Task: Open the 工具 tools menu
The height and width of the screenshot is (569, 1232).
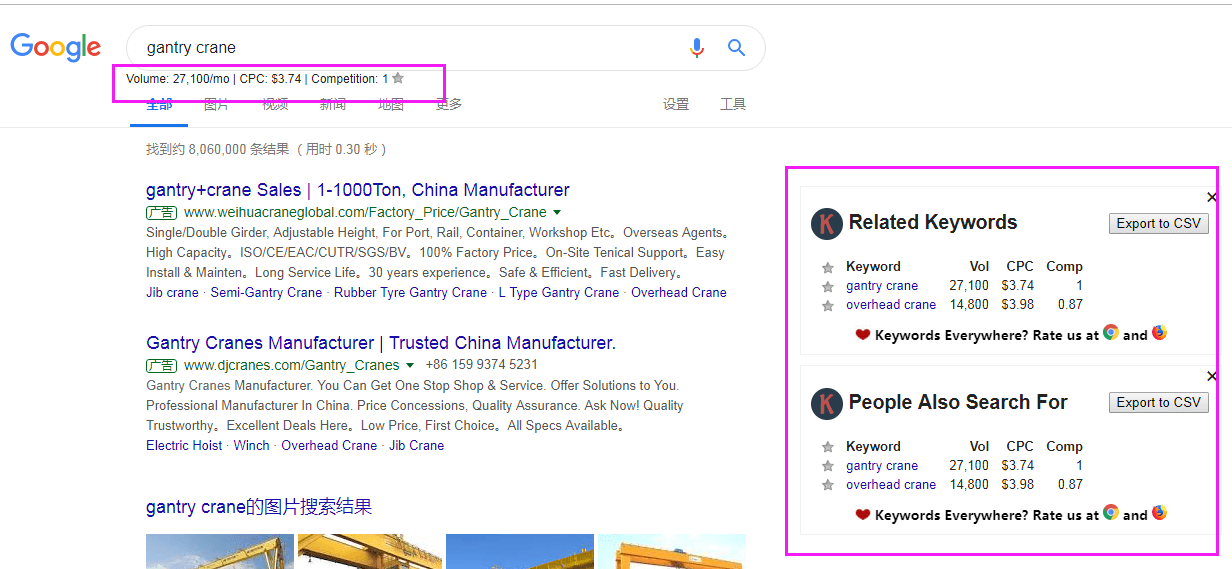Action: [x=733, y=104]
